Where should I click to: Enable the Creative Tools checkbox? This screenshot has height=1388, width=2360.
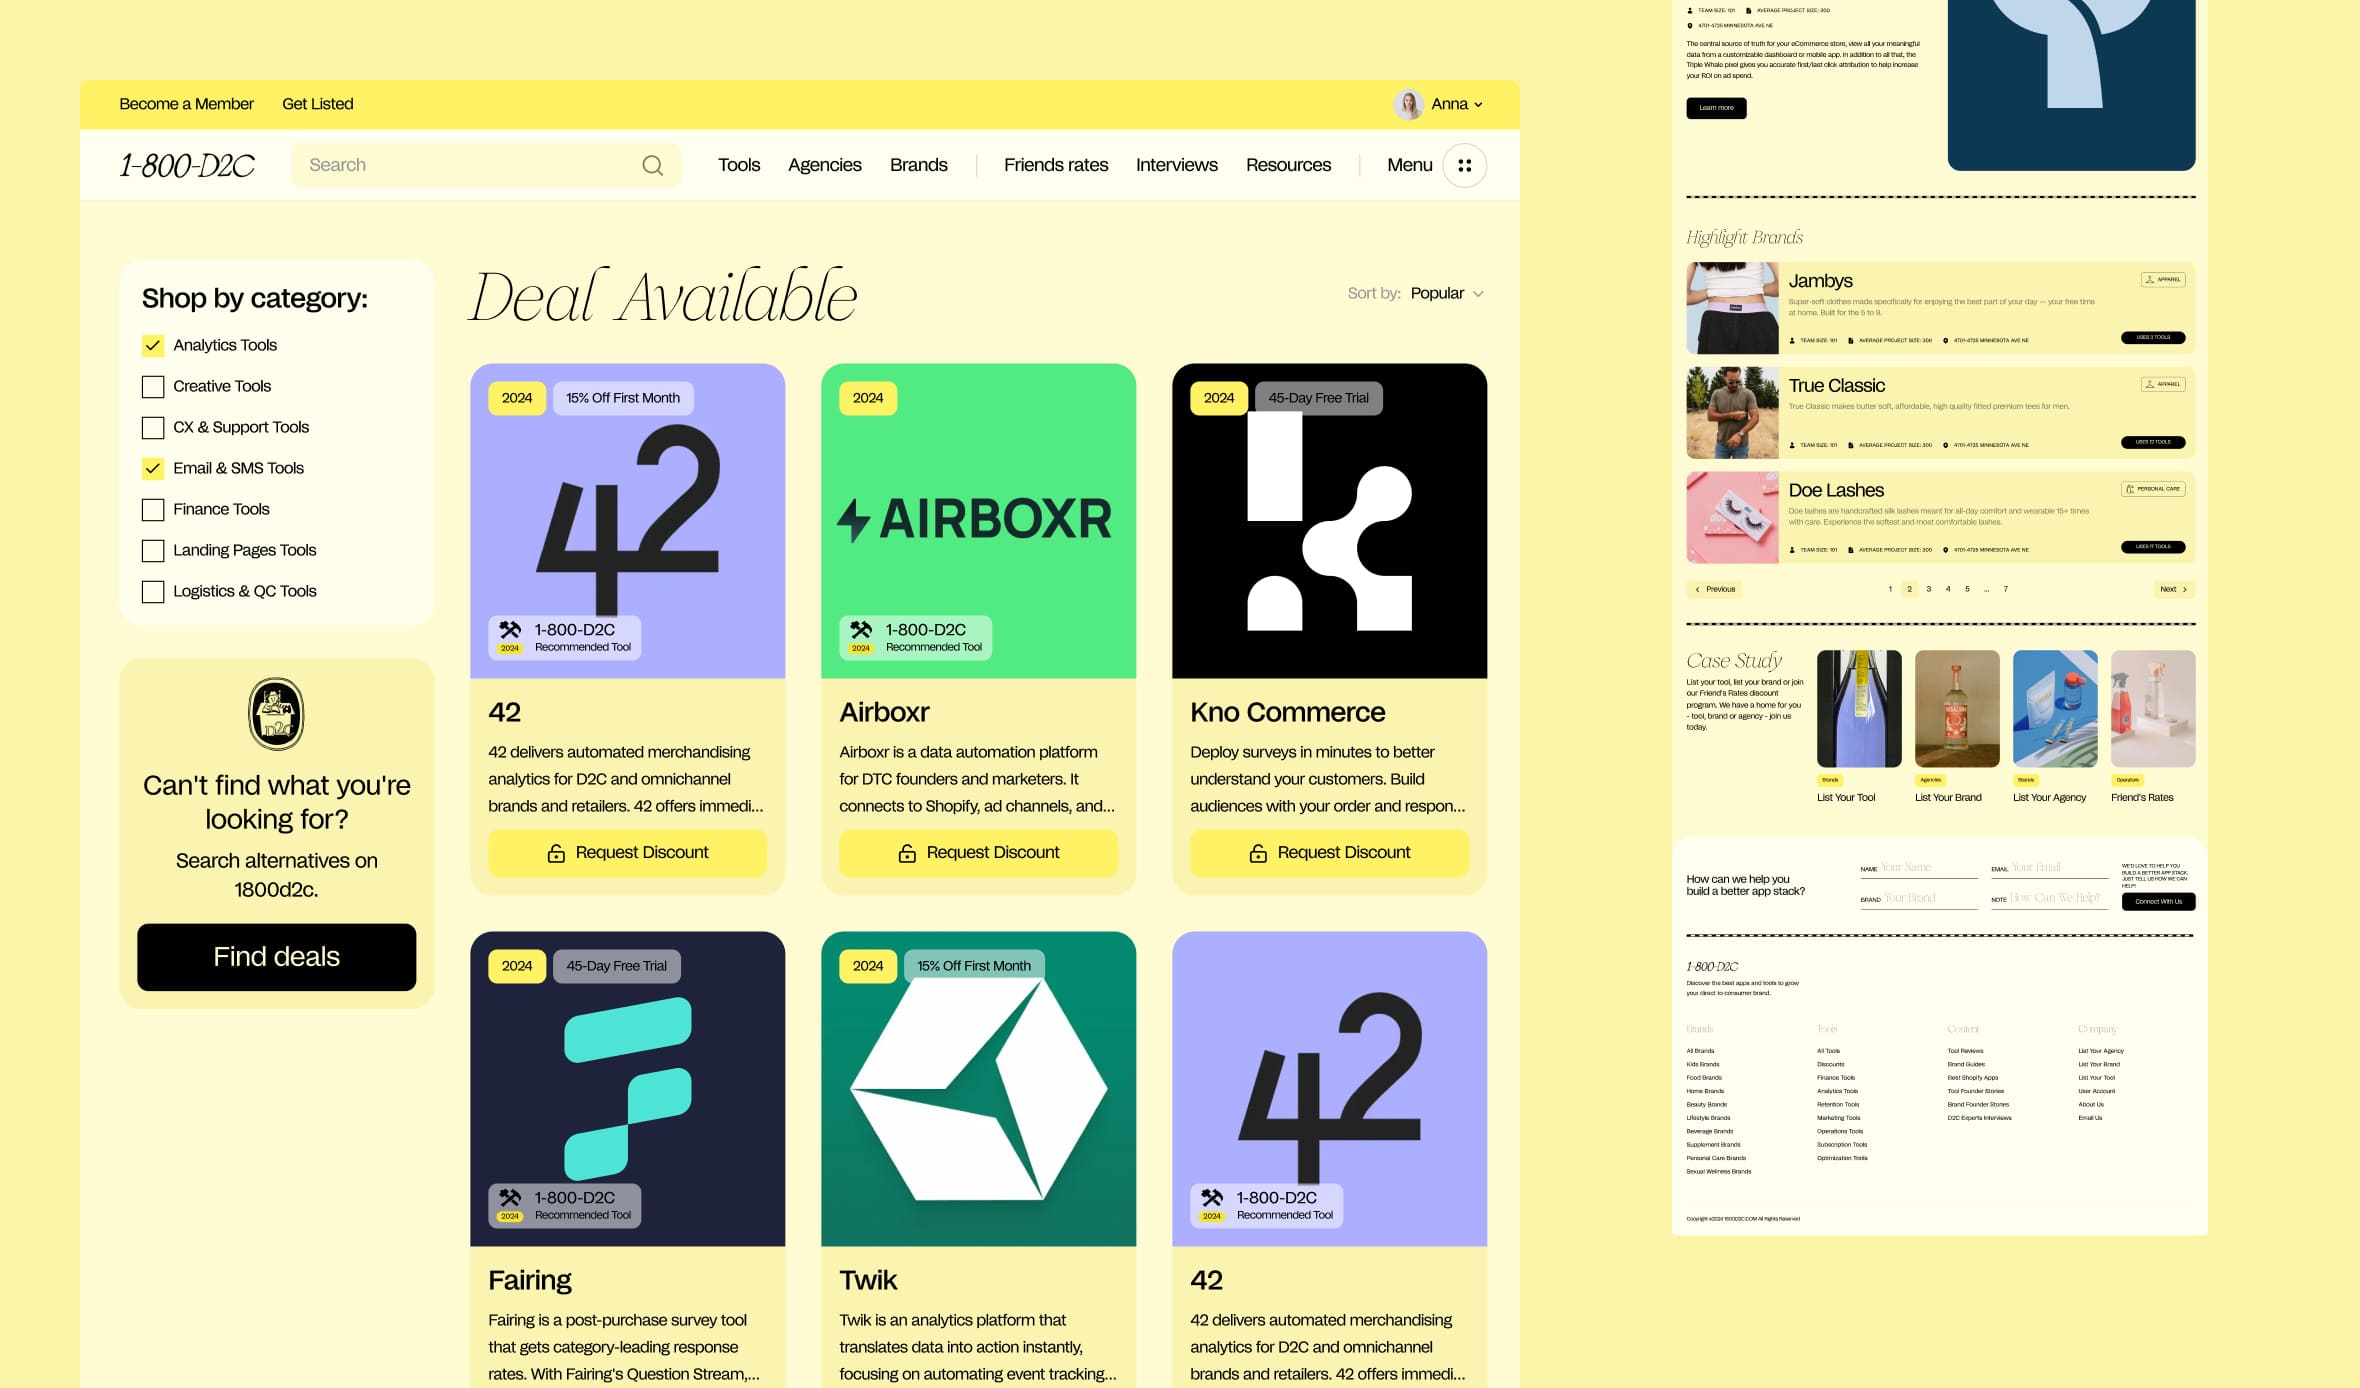pos(153,387)
